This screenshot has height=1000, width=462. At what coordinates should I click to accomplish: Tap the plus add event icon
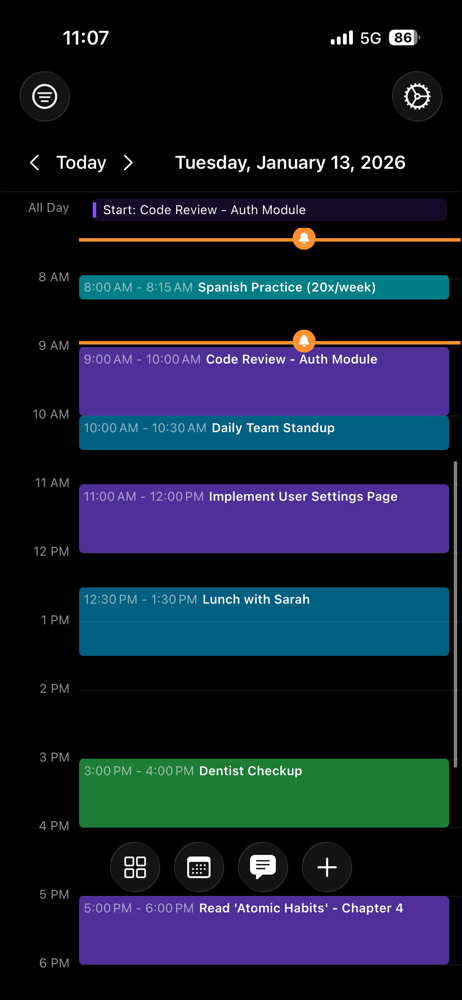[x=327, y=867]
